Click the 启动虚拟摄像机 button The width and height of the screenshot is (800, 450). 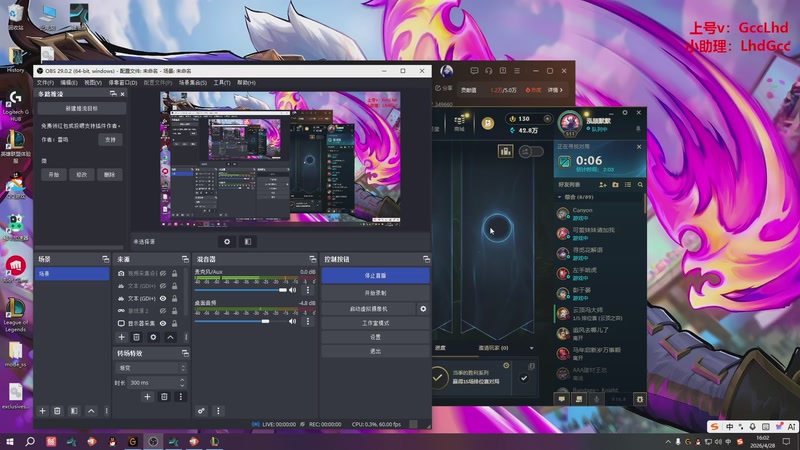click(368, 309)
